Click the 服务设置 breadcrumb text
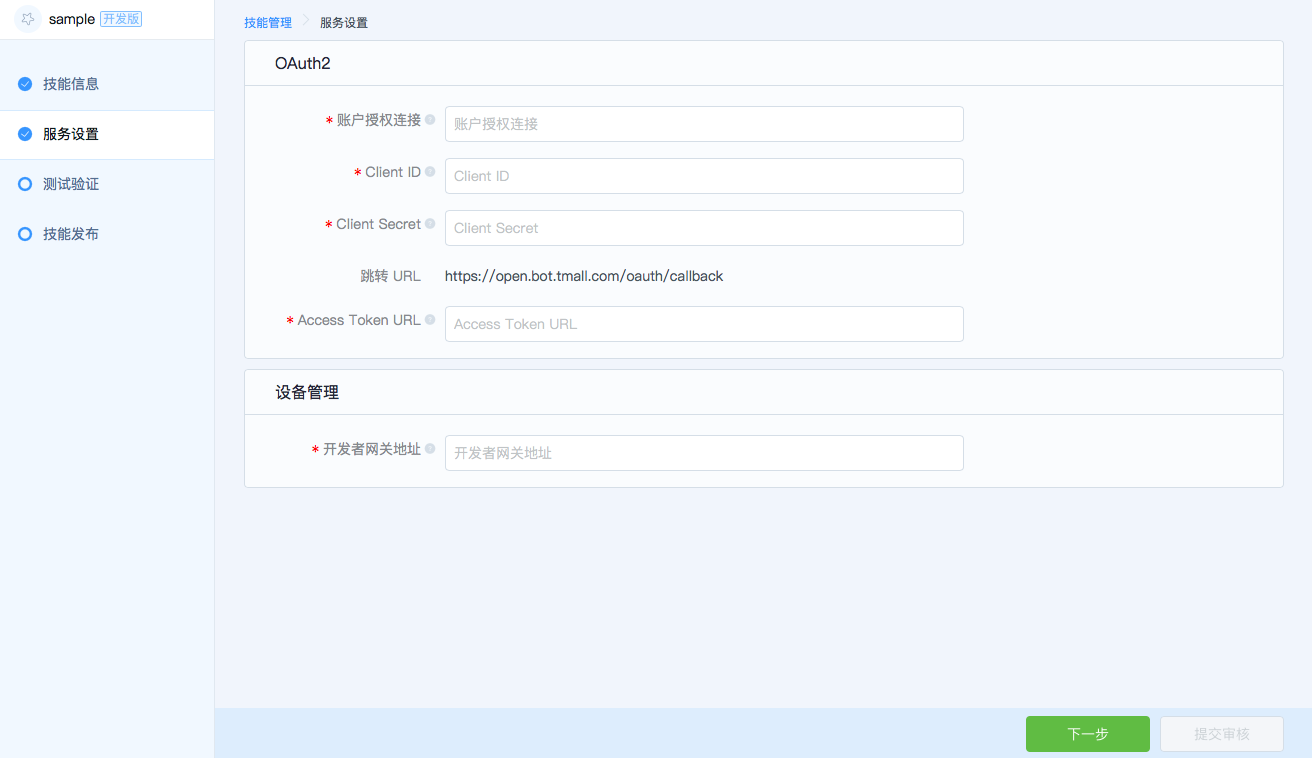The width and height of the screenshot is (1312, 758). click(344, 22)
